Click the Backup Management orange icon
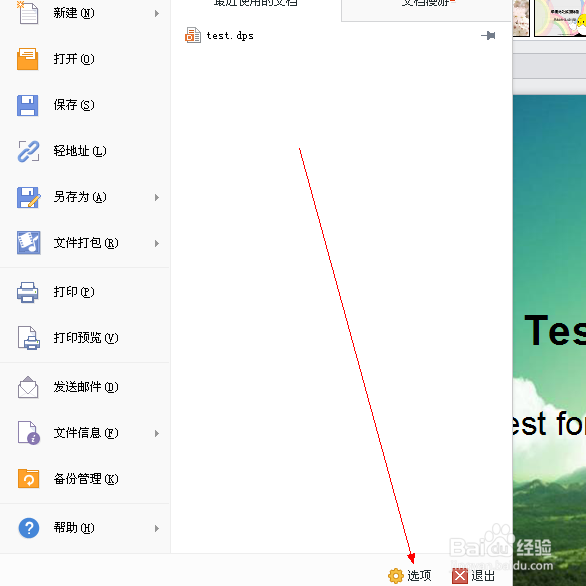The height and width of the screenshot is (586, 586). pyautogui.click(x=28, y=479)
